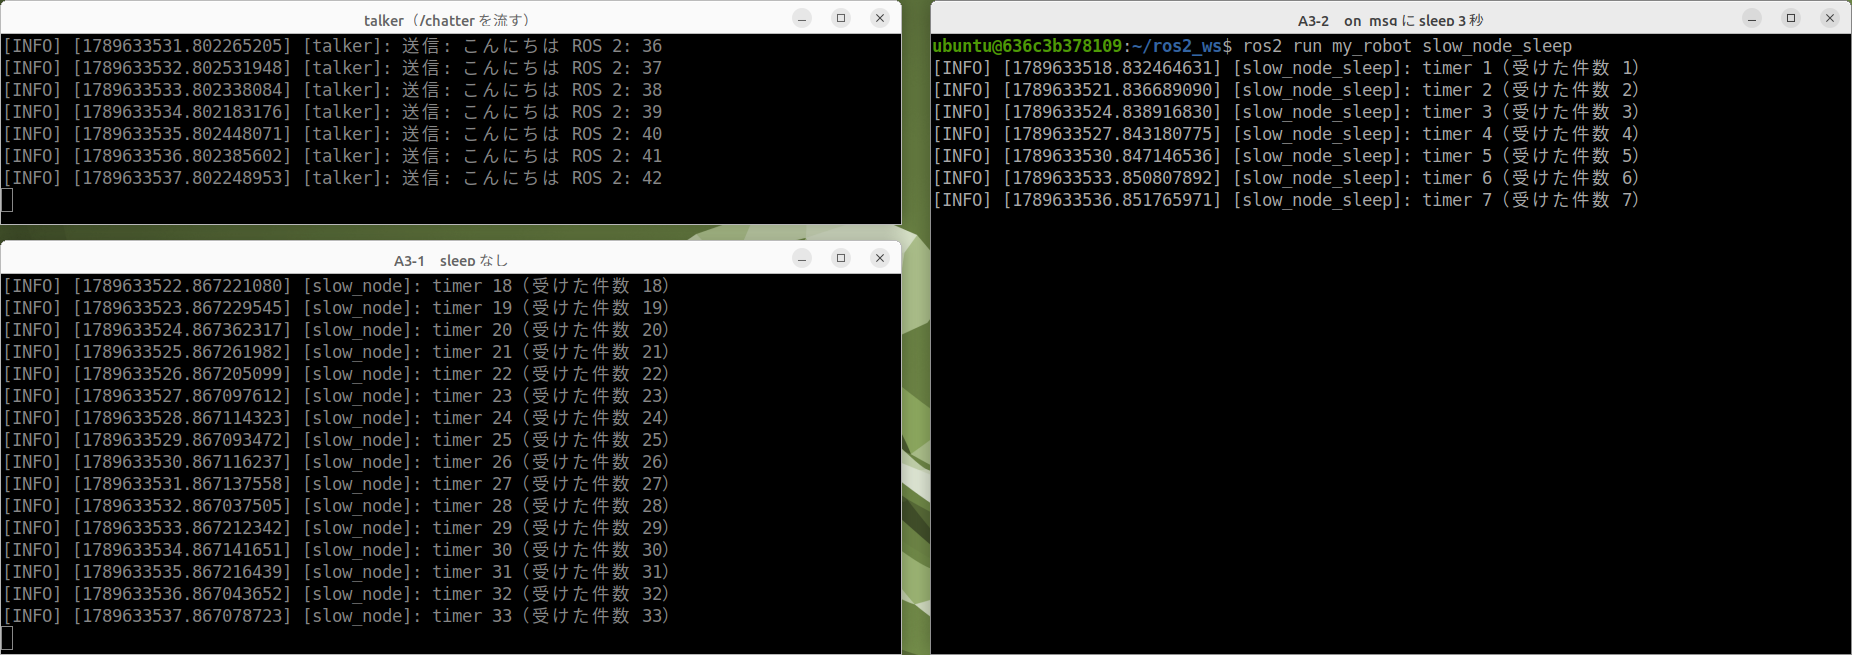Viewport: 1852px width, 655px height.
Task: Click the slow_node 'timer 28' log line
Action: click(336, 506)
